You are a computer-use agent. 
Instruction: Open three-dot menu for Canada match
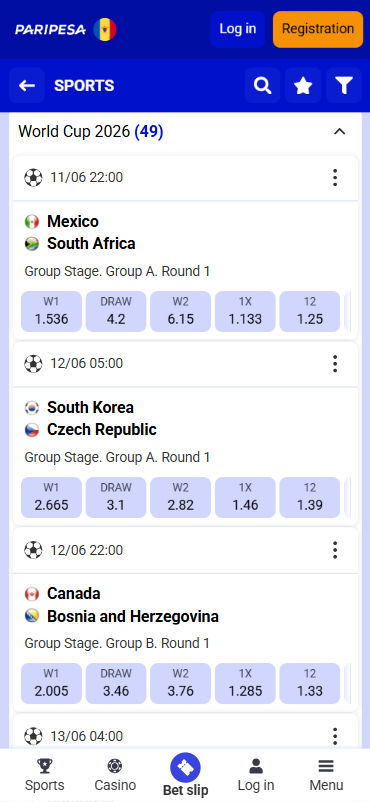[335, 550]
